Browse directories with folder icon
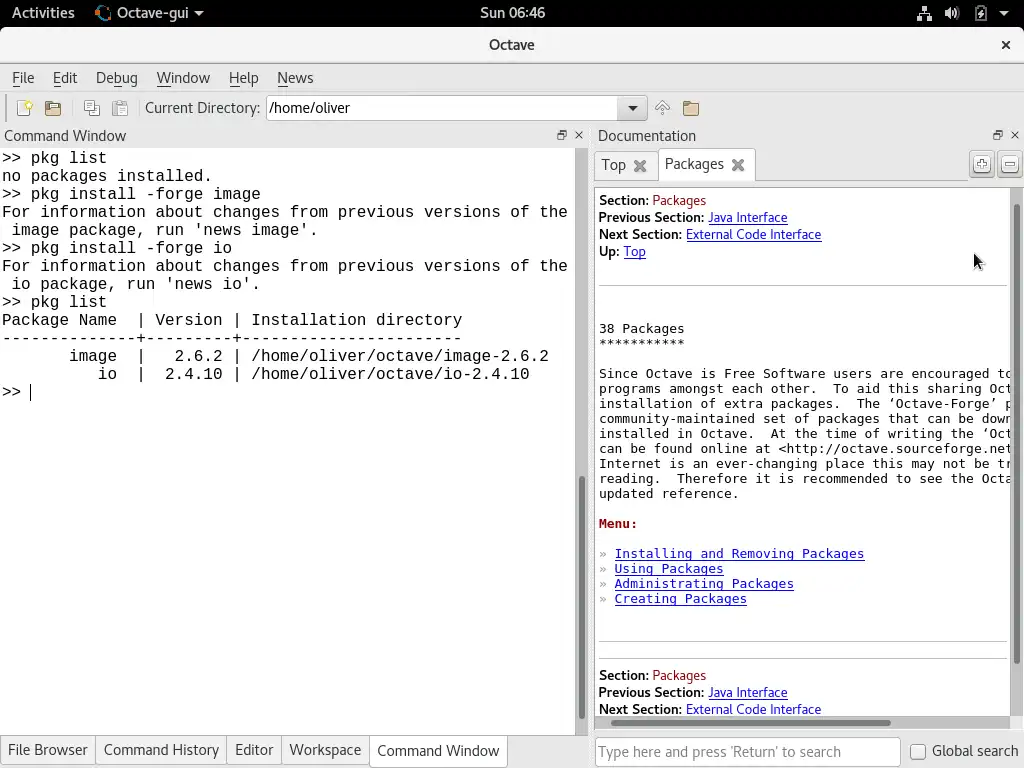Screen dimensions: 1024x768 coord(691,108)
